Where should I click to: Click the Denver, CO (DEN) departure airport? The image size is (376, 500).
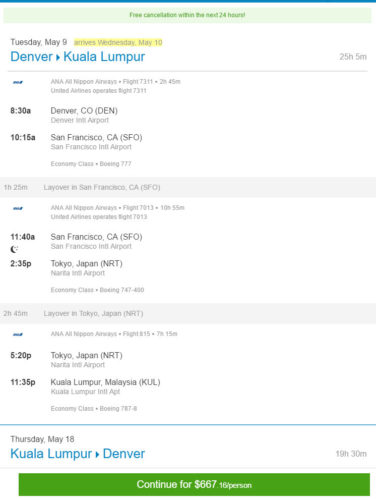84,111
